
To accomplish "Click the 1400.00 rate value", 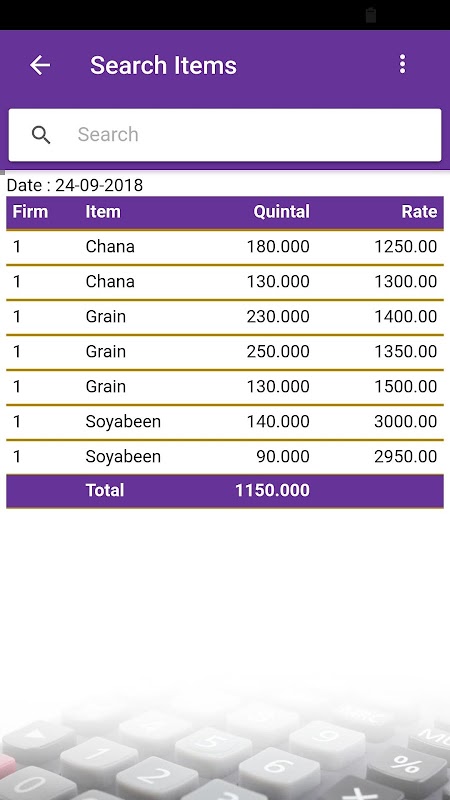I will click(x=406, y=317).
